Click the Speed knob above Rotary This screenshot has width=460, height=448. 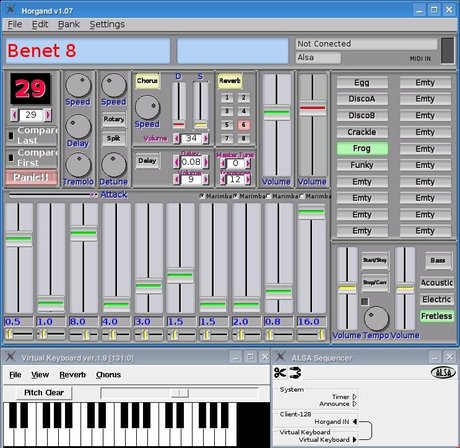pyautogui.click(x=114, y=85)
